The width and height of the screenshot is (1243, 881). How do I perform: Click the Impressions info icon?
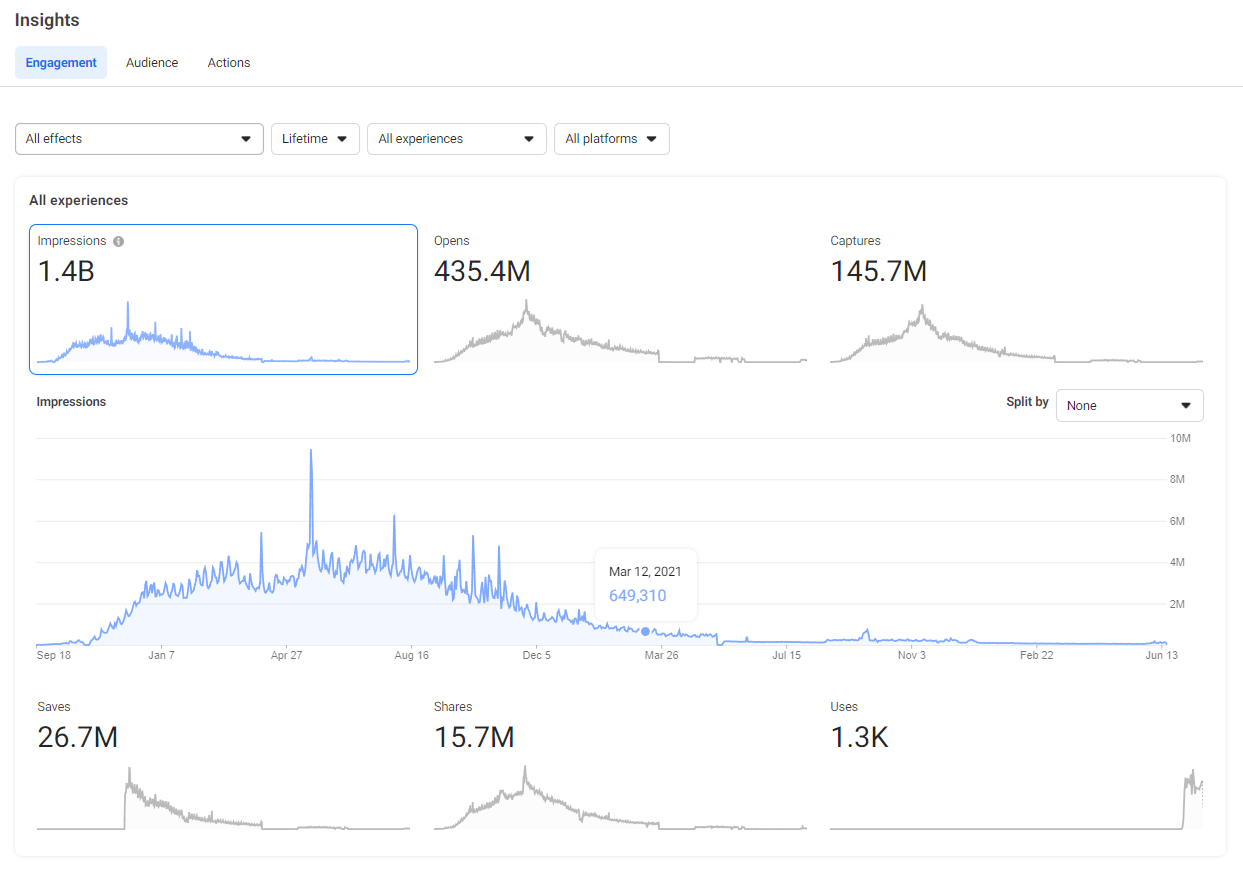click(119, 241)
